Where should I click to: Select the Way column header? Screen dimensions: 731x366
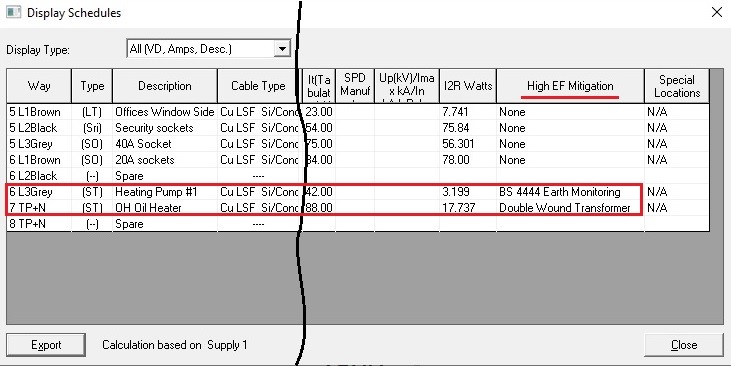39,86
